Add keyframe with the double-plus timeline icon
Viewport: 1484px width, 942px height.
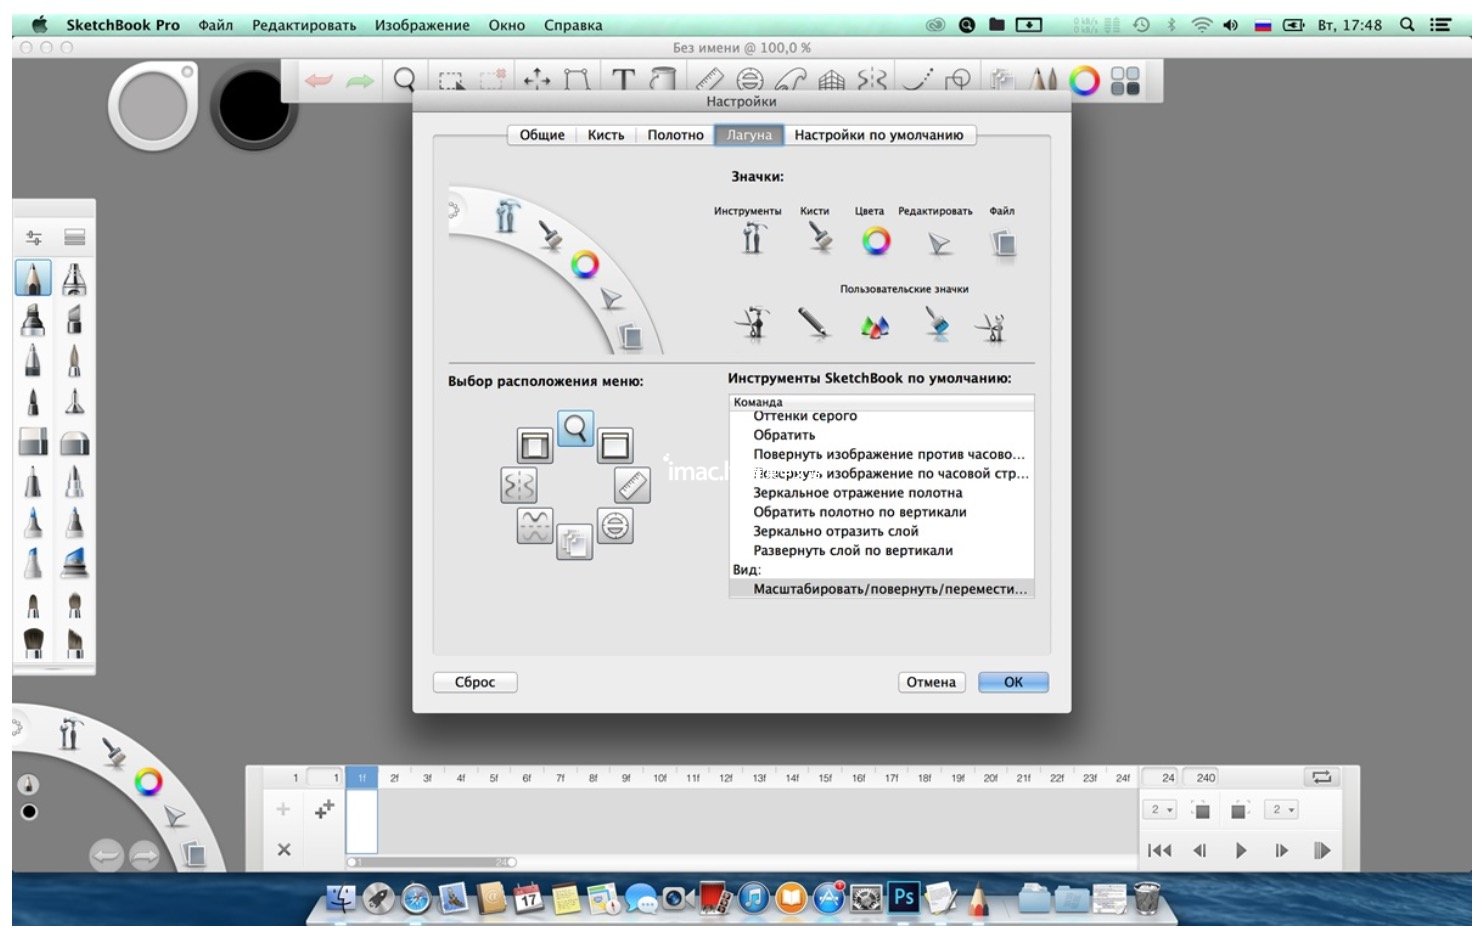[324, 810]
